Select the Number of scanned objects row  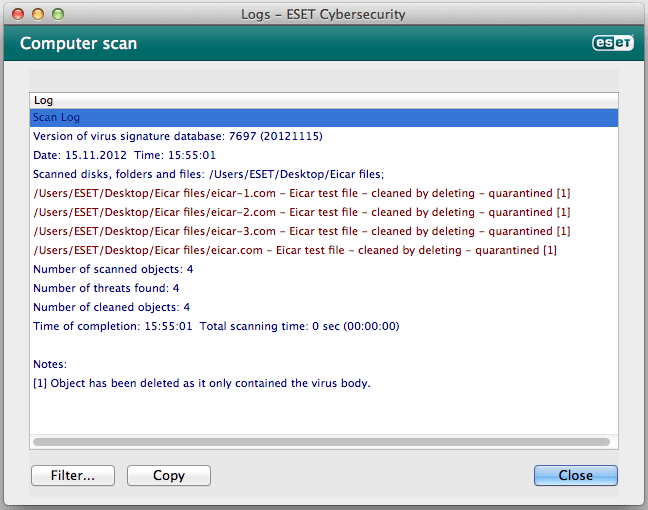tap(113, 269)
